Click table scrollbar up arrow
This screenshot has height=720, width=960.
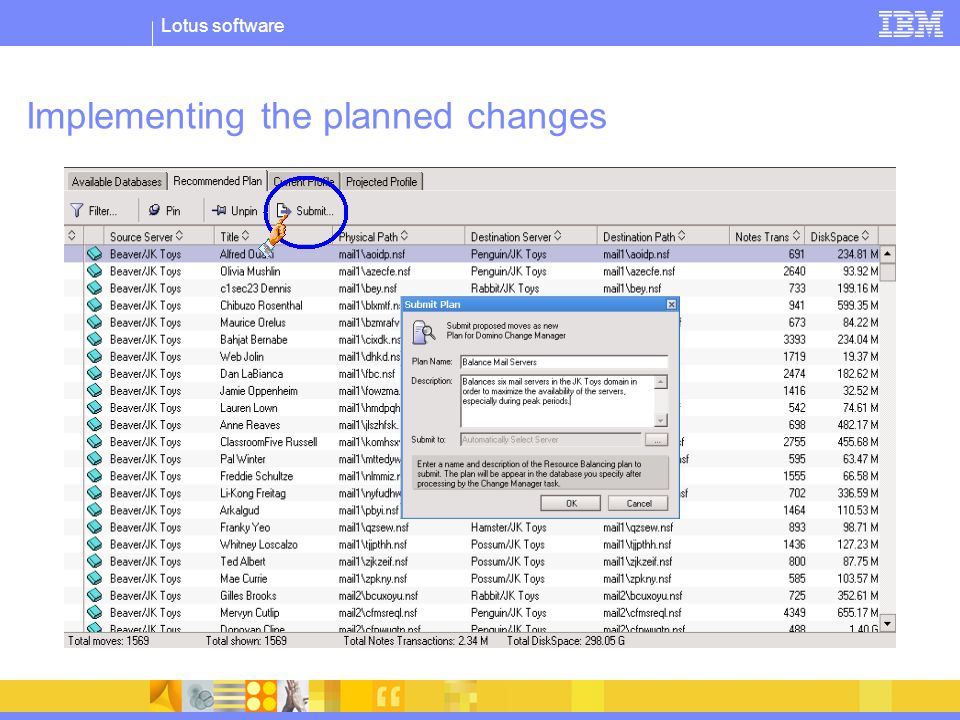point(887,253)
